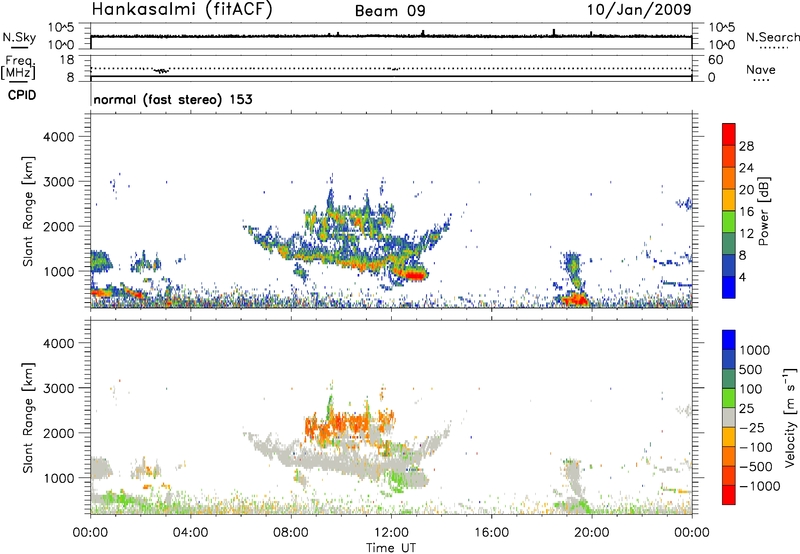Click the '1000' value on Velocity colorbar
This screenshot has width=800, height=554.
coord(754,350)
